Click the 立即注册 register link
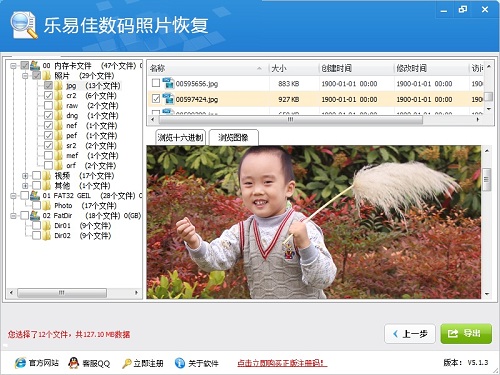500x375 pixels. point(148,363)
